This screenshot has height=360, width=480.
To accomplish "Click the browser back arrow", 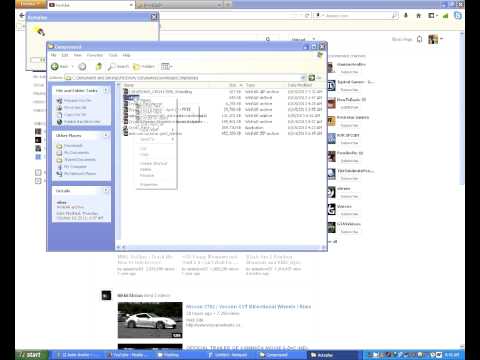I will (22, 15).
